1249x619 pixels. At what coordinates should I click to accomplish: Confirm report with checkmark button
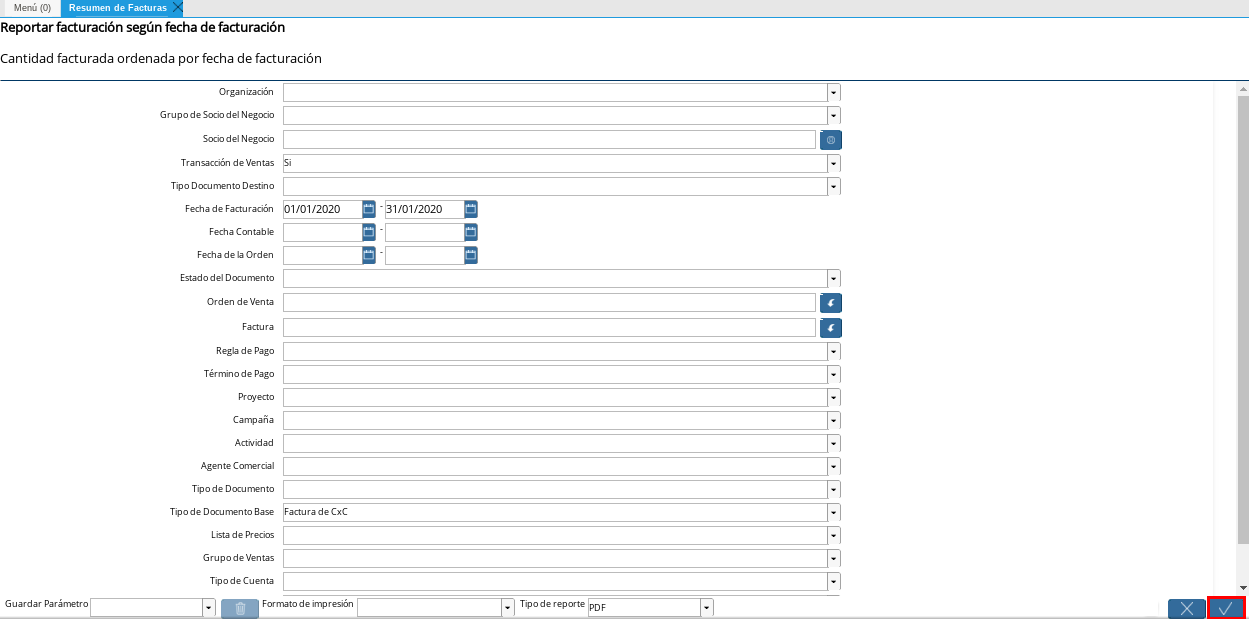[1226, 608]
